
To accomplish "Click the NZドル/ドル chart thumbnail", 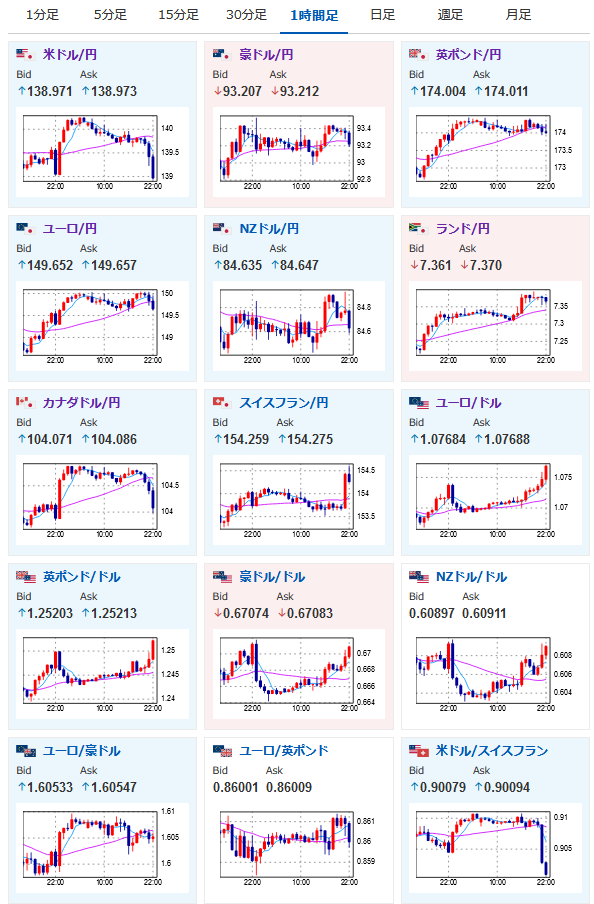I will pyautogui.click(x=495, y=675).
